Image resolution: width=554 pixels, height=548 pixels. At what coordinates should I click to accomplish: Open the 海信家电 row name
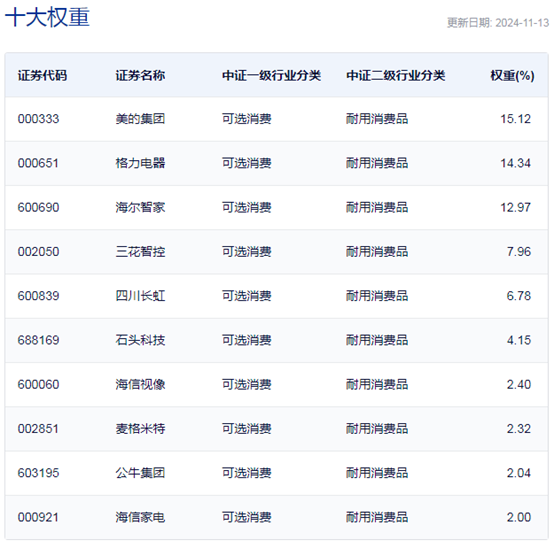click(140, 517)
